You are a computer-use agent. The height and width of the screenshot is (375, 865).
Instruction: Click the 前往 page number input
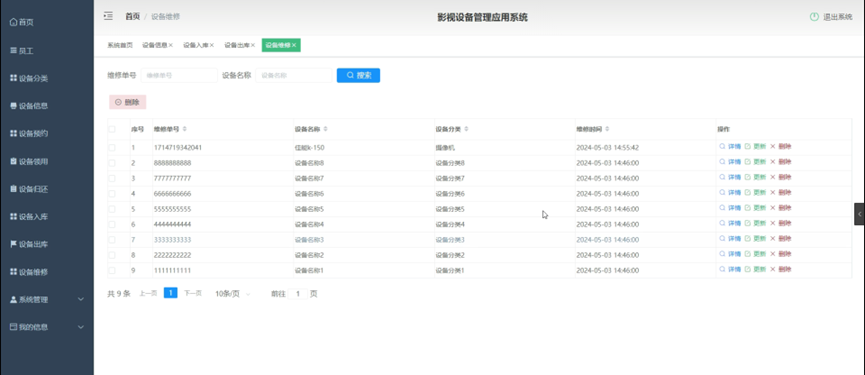coord(298,294)
